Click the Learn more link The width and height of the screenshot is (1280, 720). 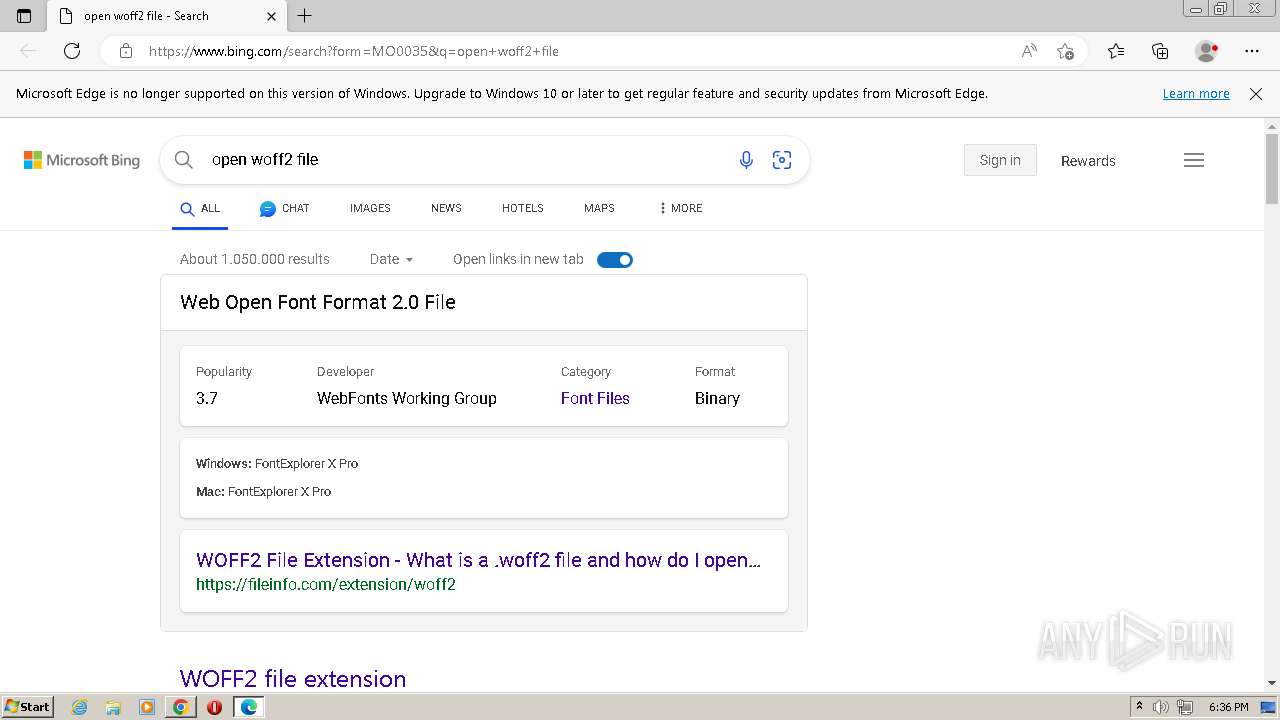(x=1196, y=94)
